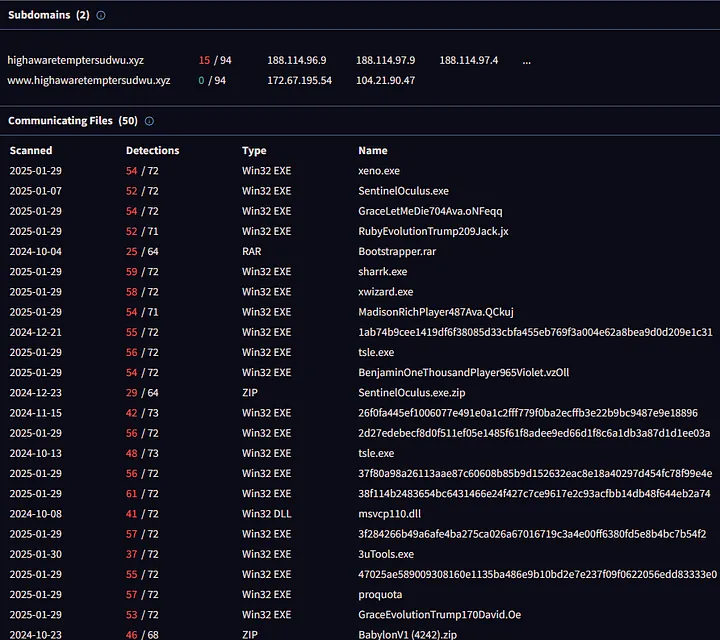
Task: Select IP address 188.114.97.9
Action: pos(385,60)
